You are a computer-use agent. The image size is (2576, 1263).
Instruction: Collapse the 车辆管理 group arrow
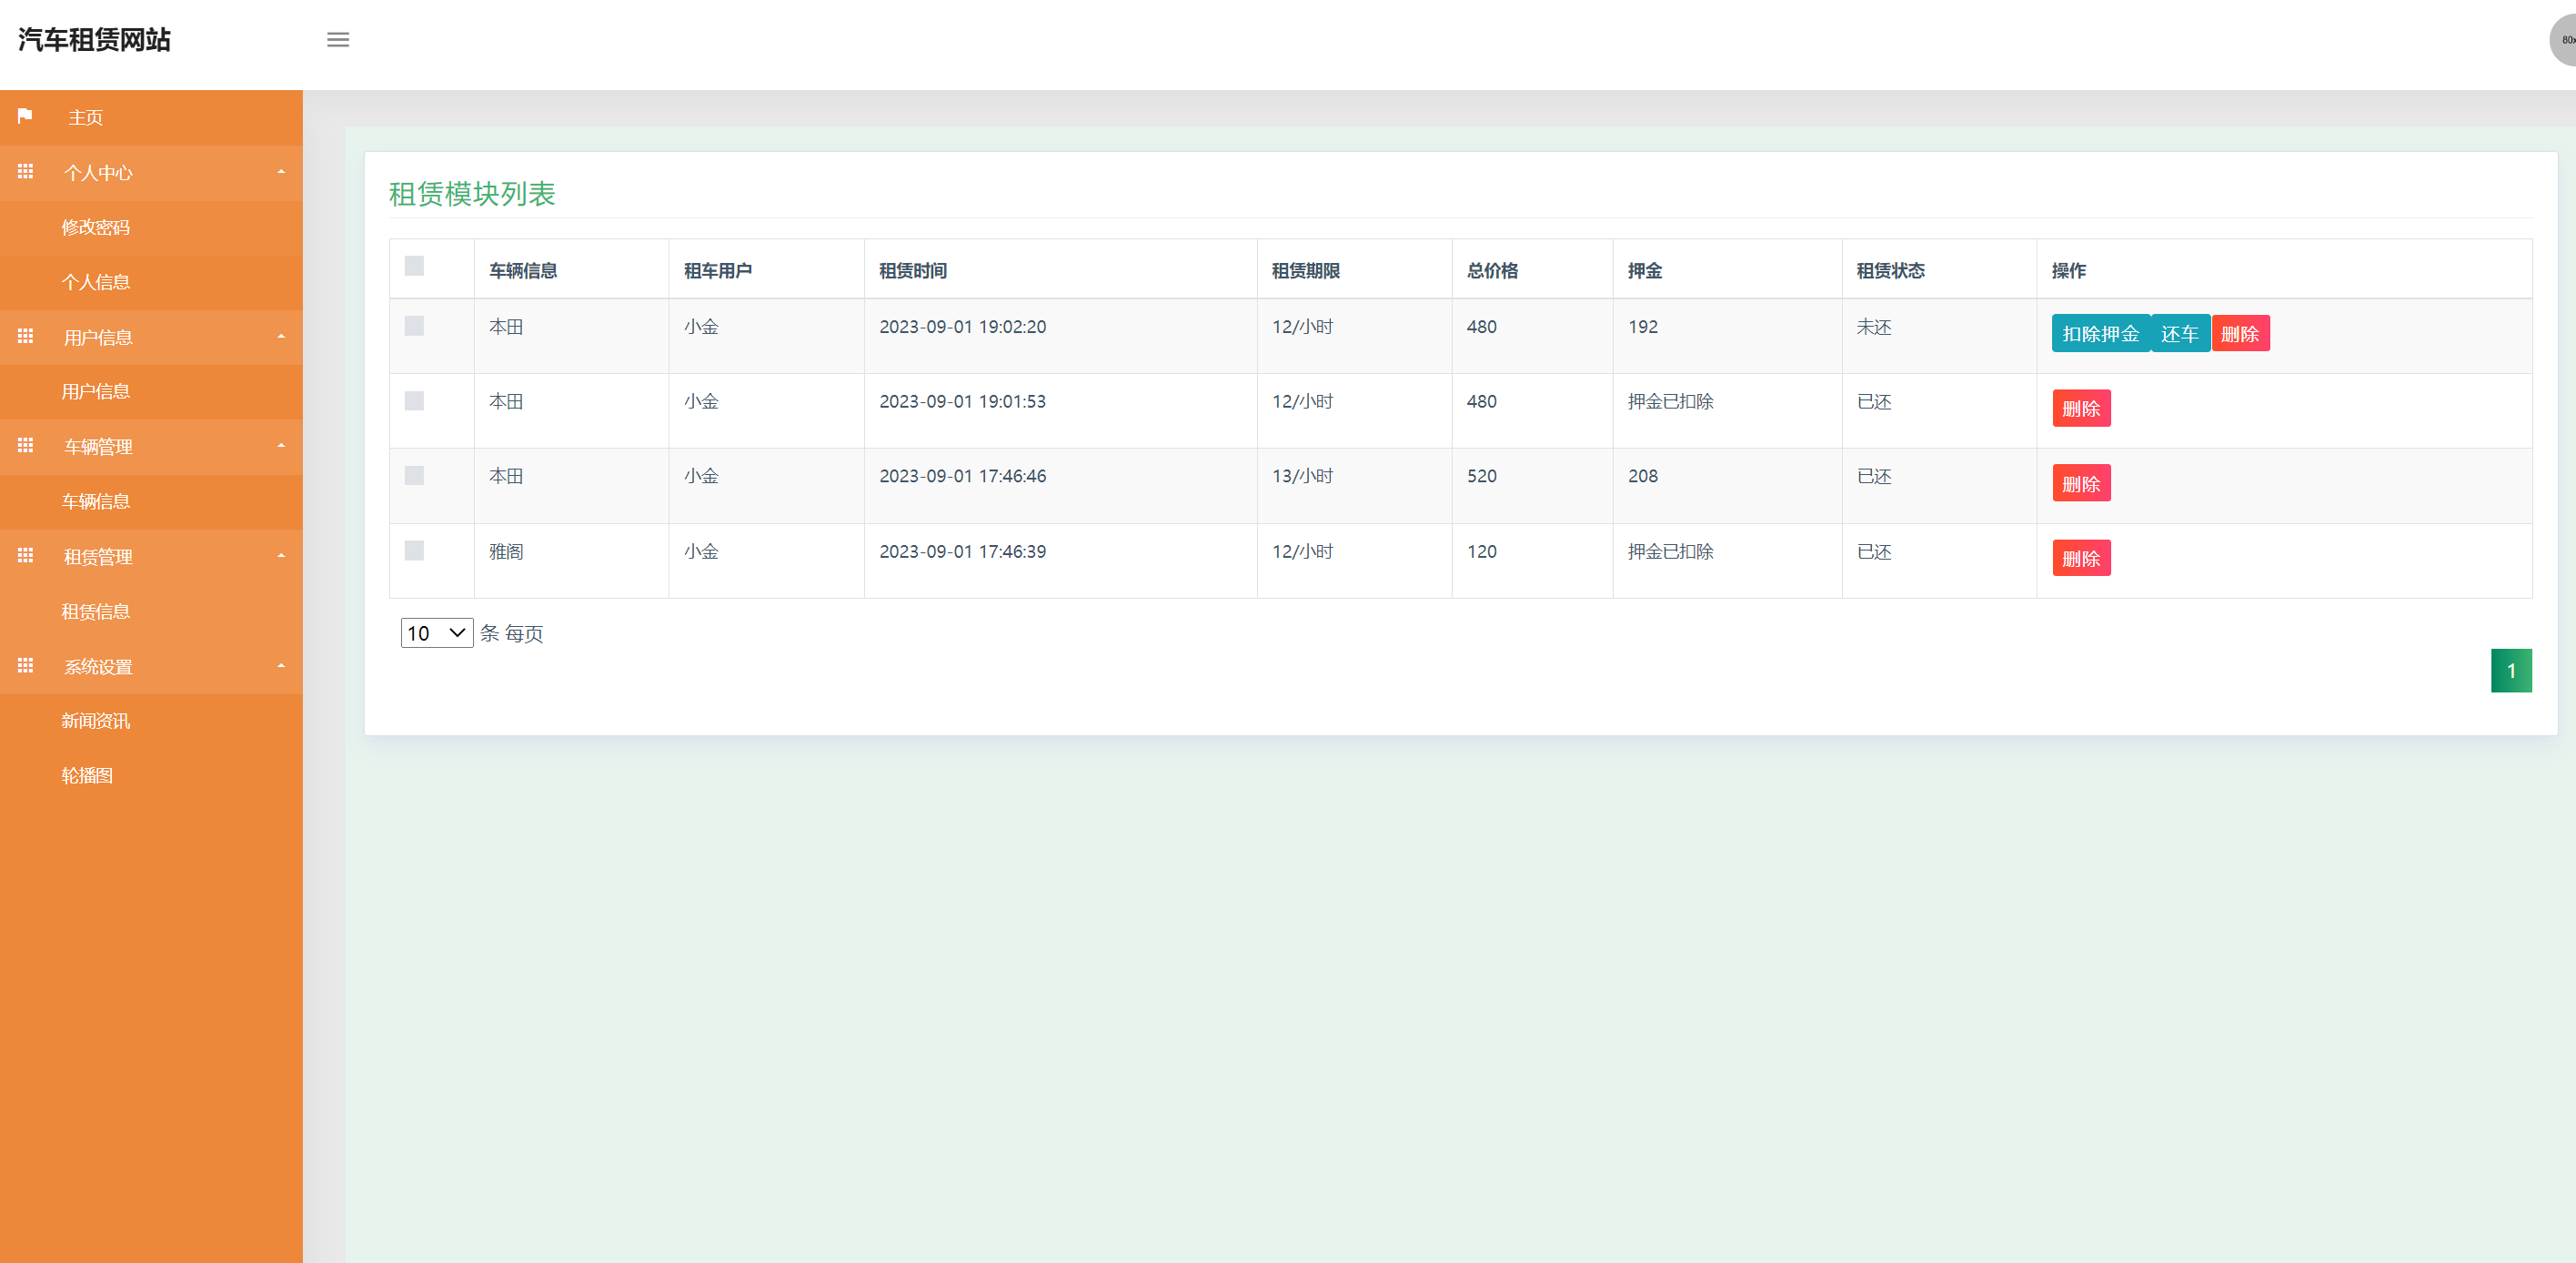point(281,446)
